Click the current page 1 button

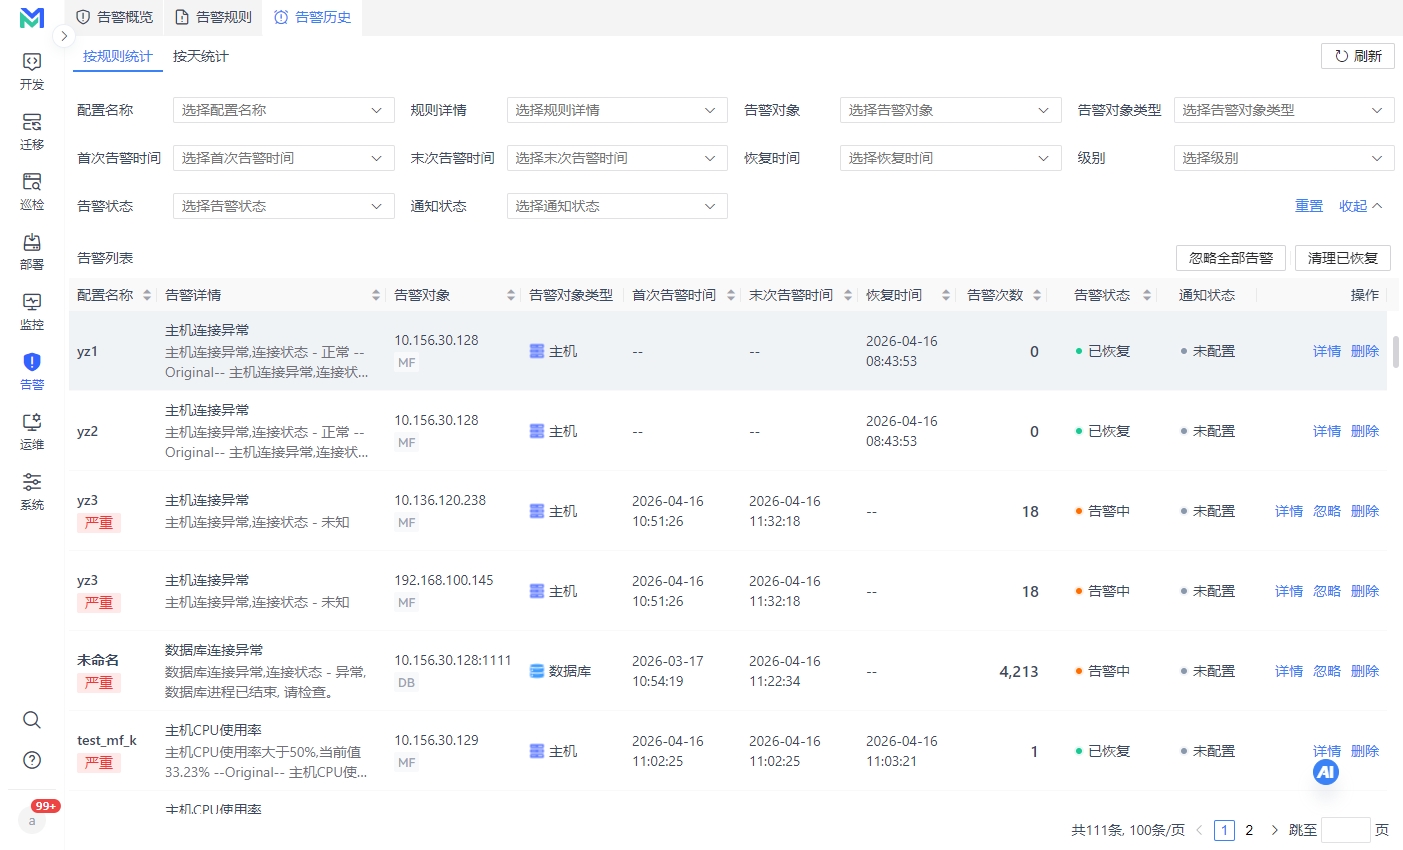tap(1224, 830)
